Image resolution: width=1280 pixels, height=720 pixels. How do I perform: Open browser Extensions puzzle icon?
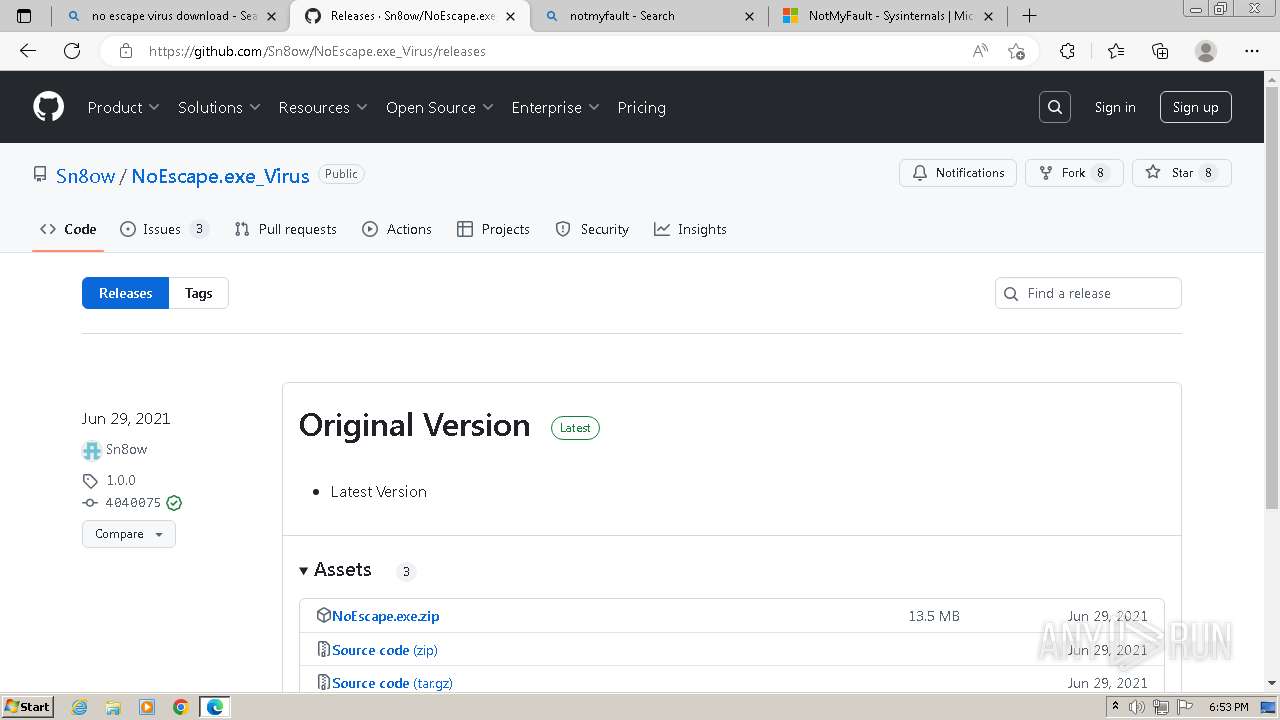(1067, 51)
